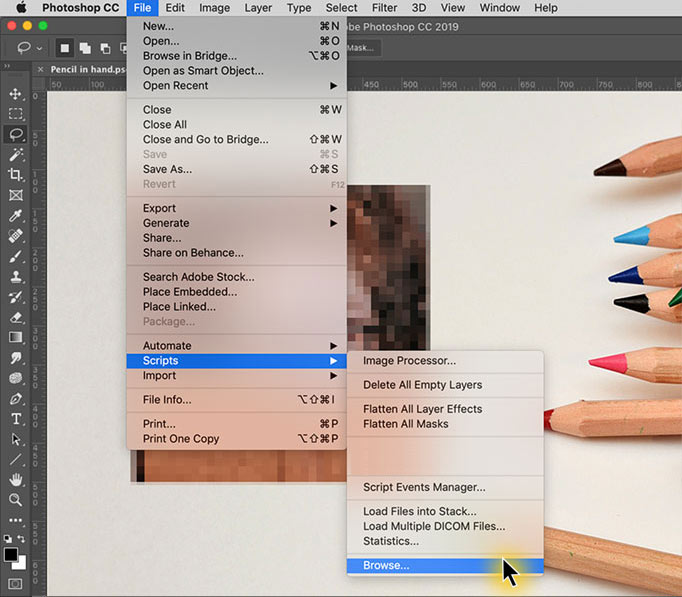The width and height of the screenshot is (682, 597).
Task: Select the Lasso tool in the toolbar
Action: tap(16, 134)
